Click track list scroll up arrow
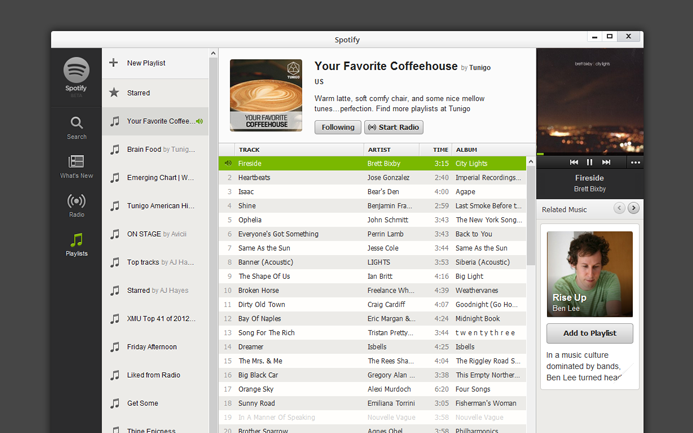Screen dimensions: 693x433 [531, 162]
